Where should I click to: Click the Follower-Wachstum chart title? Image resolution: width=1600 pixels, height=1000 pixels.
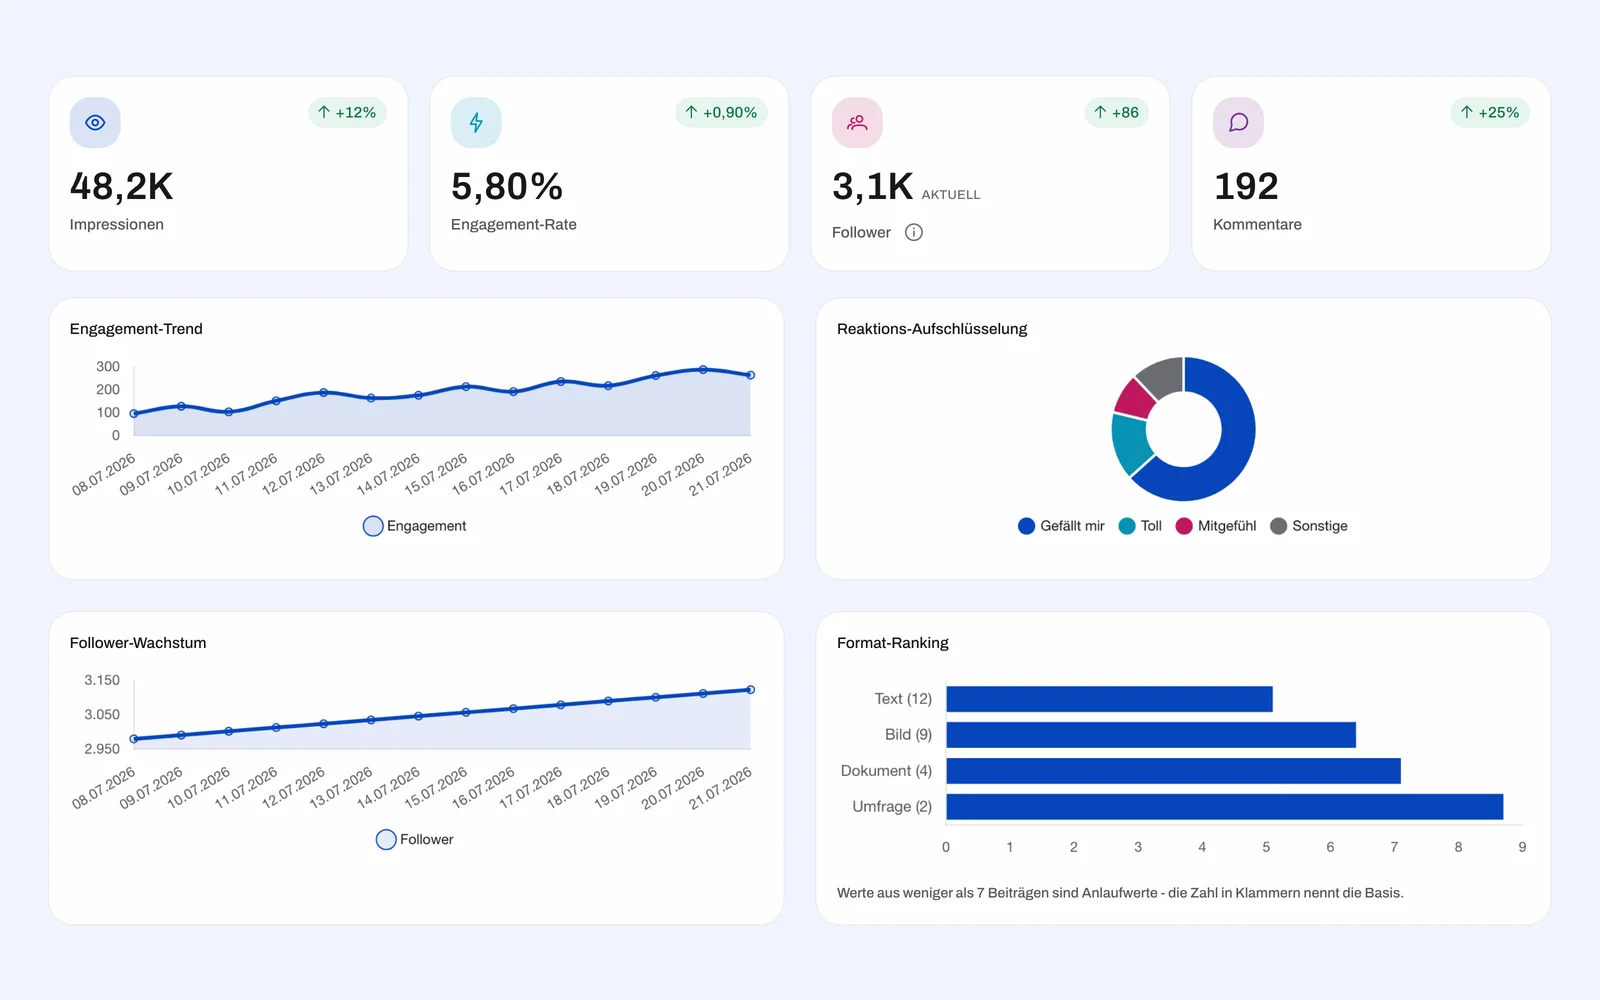(138, 643)
